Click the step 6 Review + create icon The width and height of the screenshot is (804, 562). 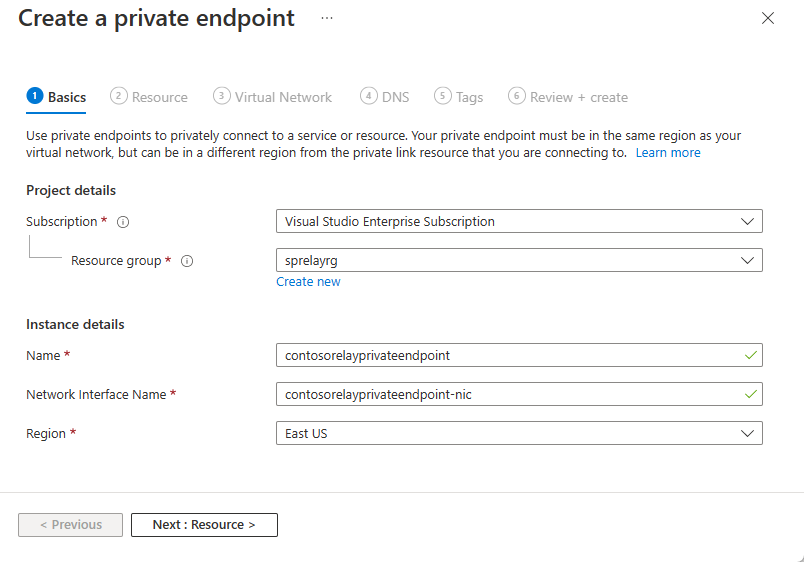517,96
